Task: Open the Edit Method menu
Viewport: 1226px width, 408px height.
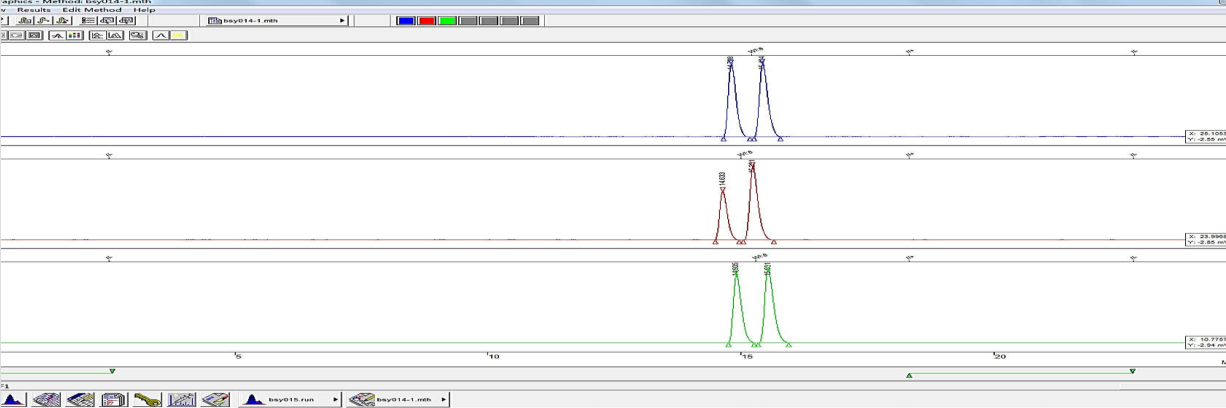Action: click(92, 10)
